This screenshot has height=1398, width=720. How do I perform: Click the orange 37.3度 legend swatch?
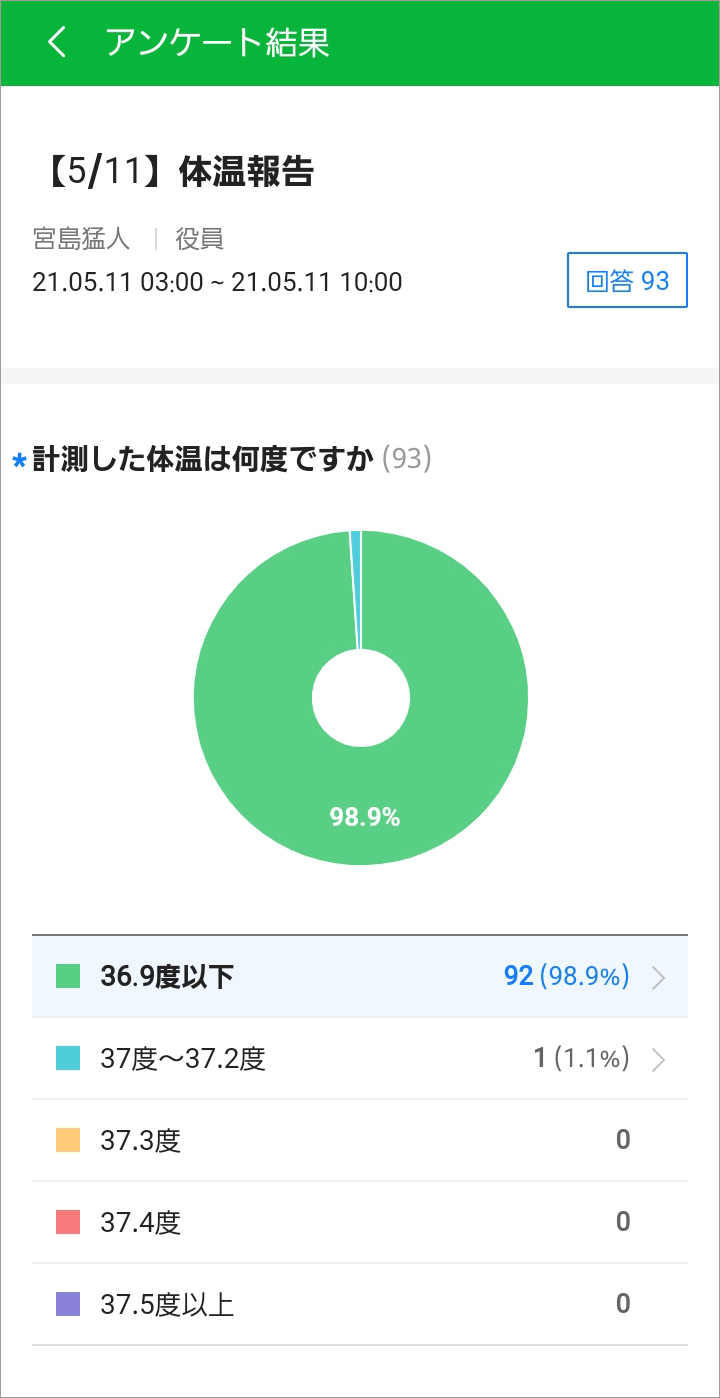pyautogui.click(x=68, y=1140)
